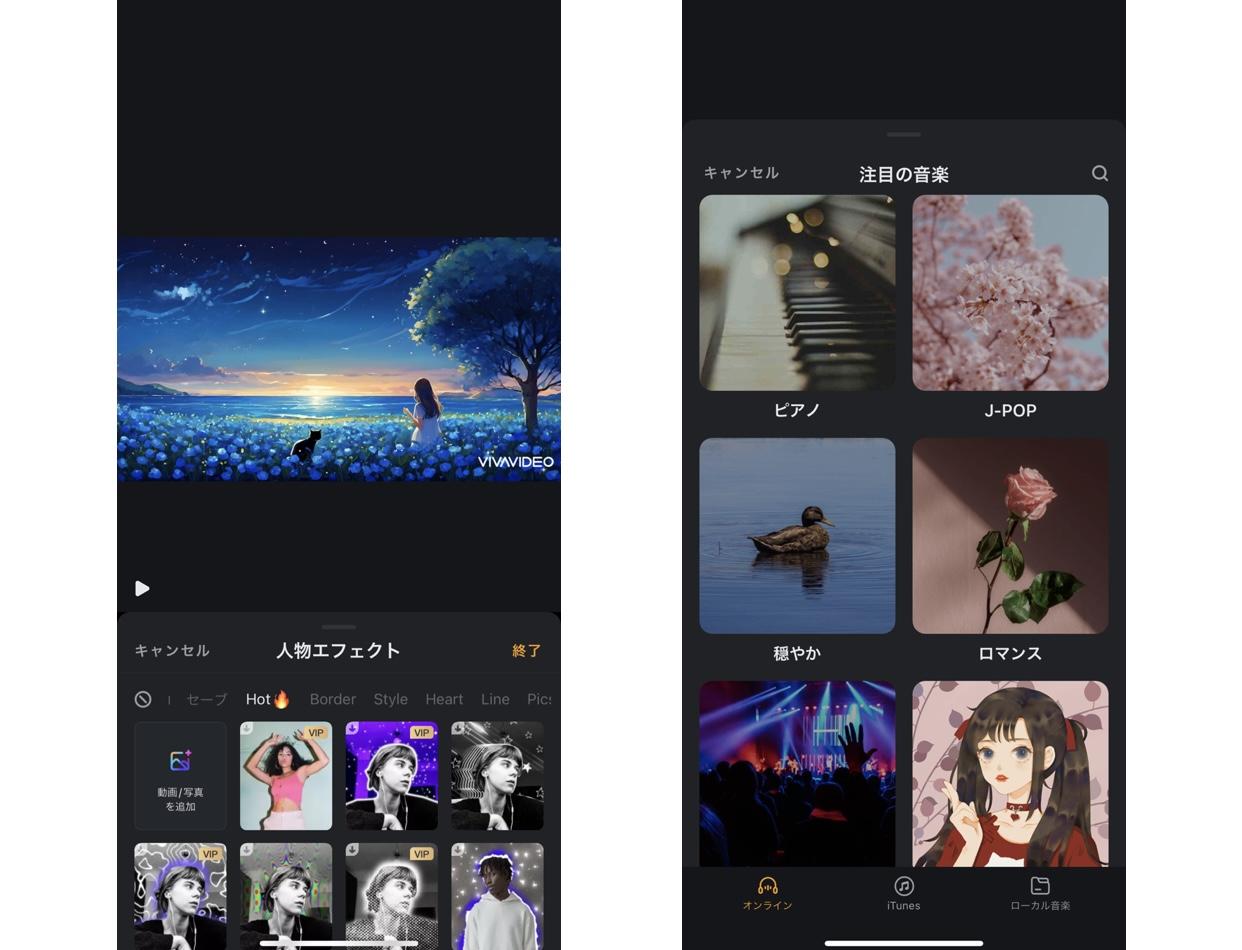The image size is (1242, 950).
Task: Tap the no-effect circle-slash icon
Action: [x=143, y=699]
